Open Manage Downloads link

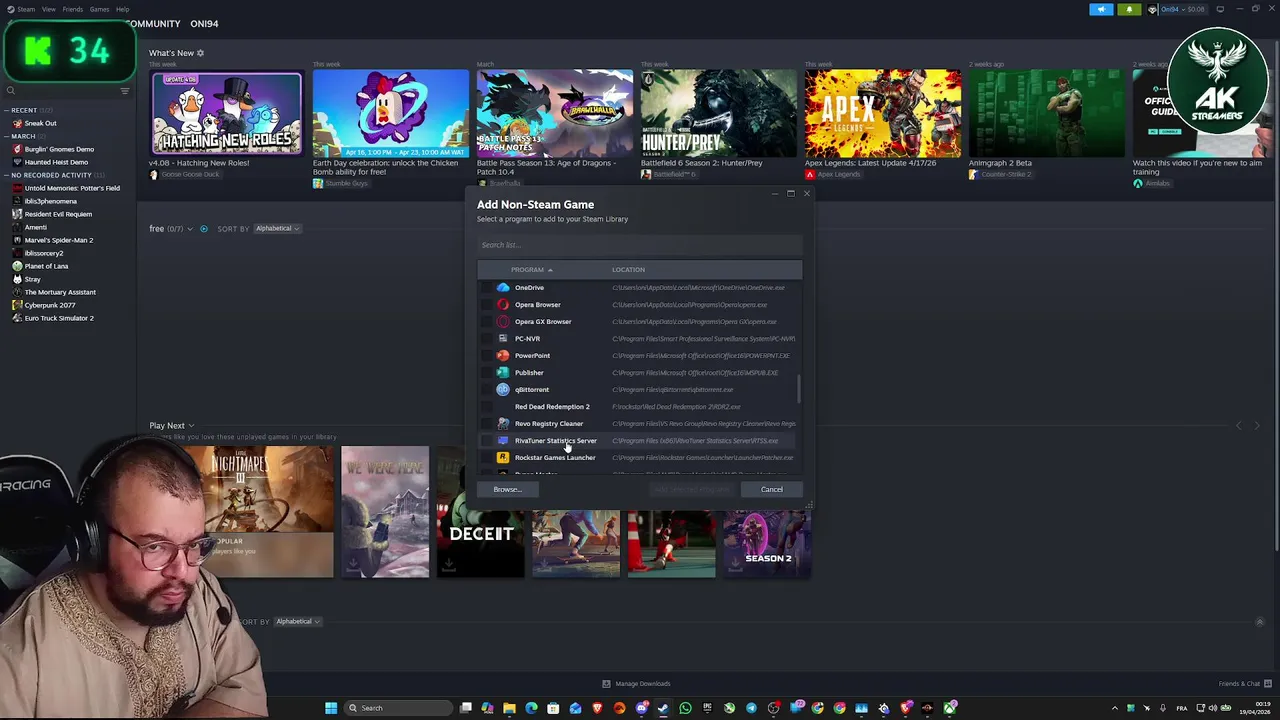[636, 684]
